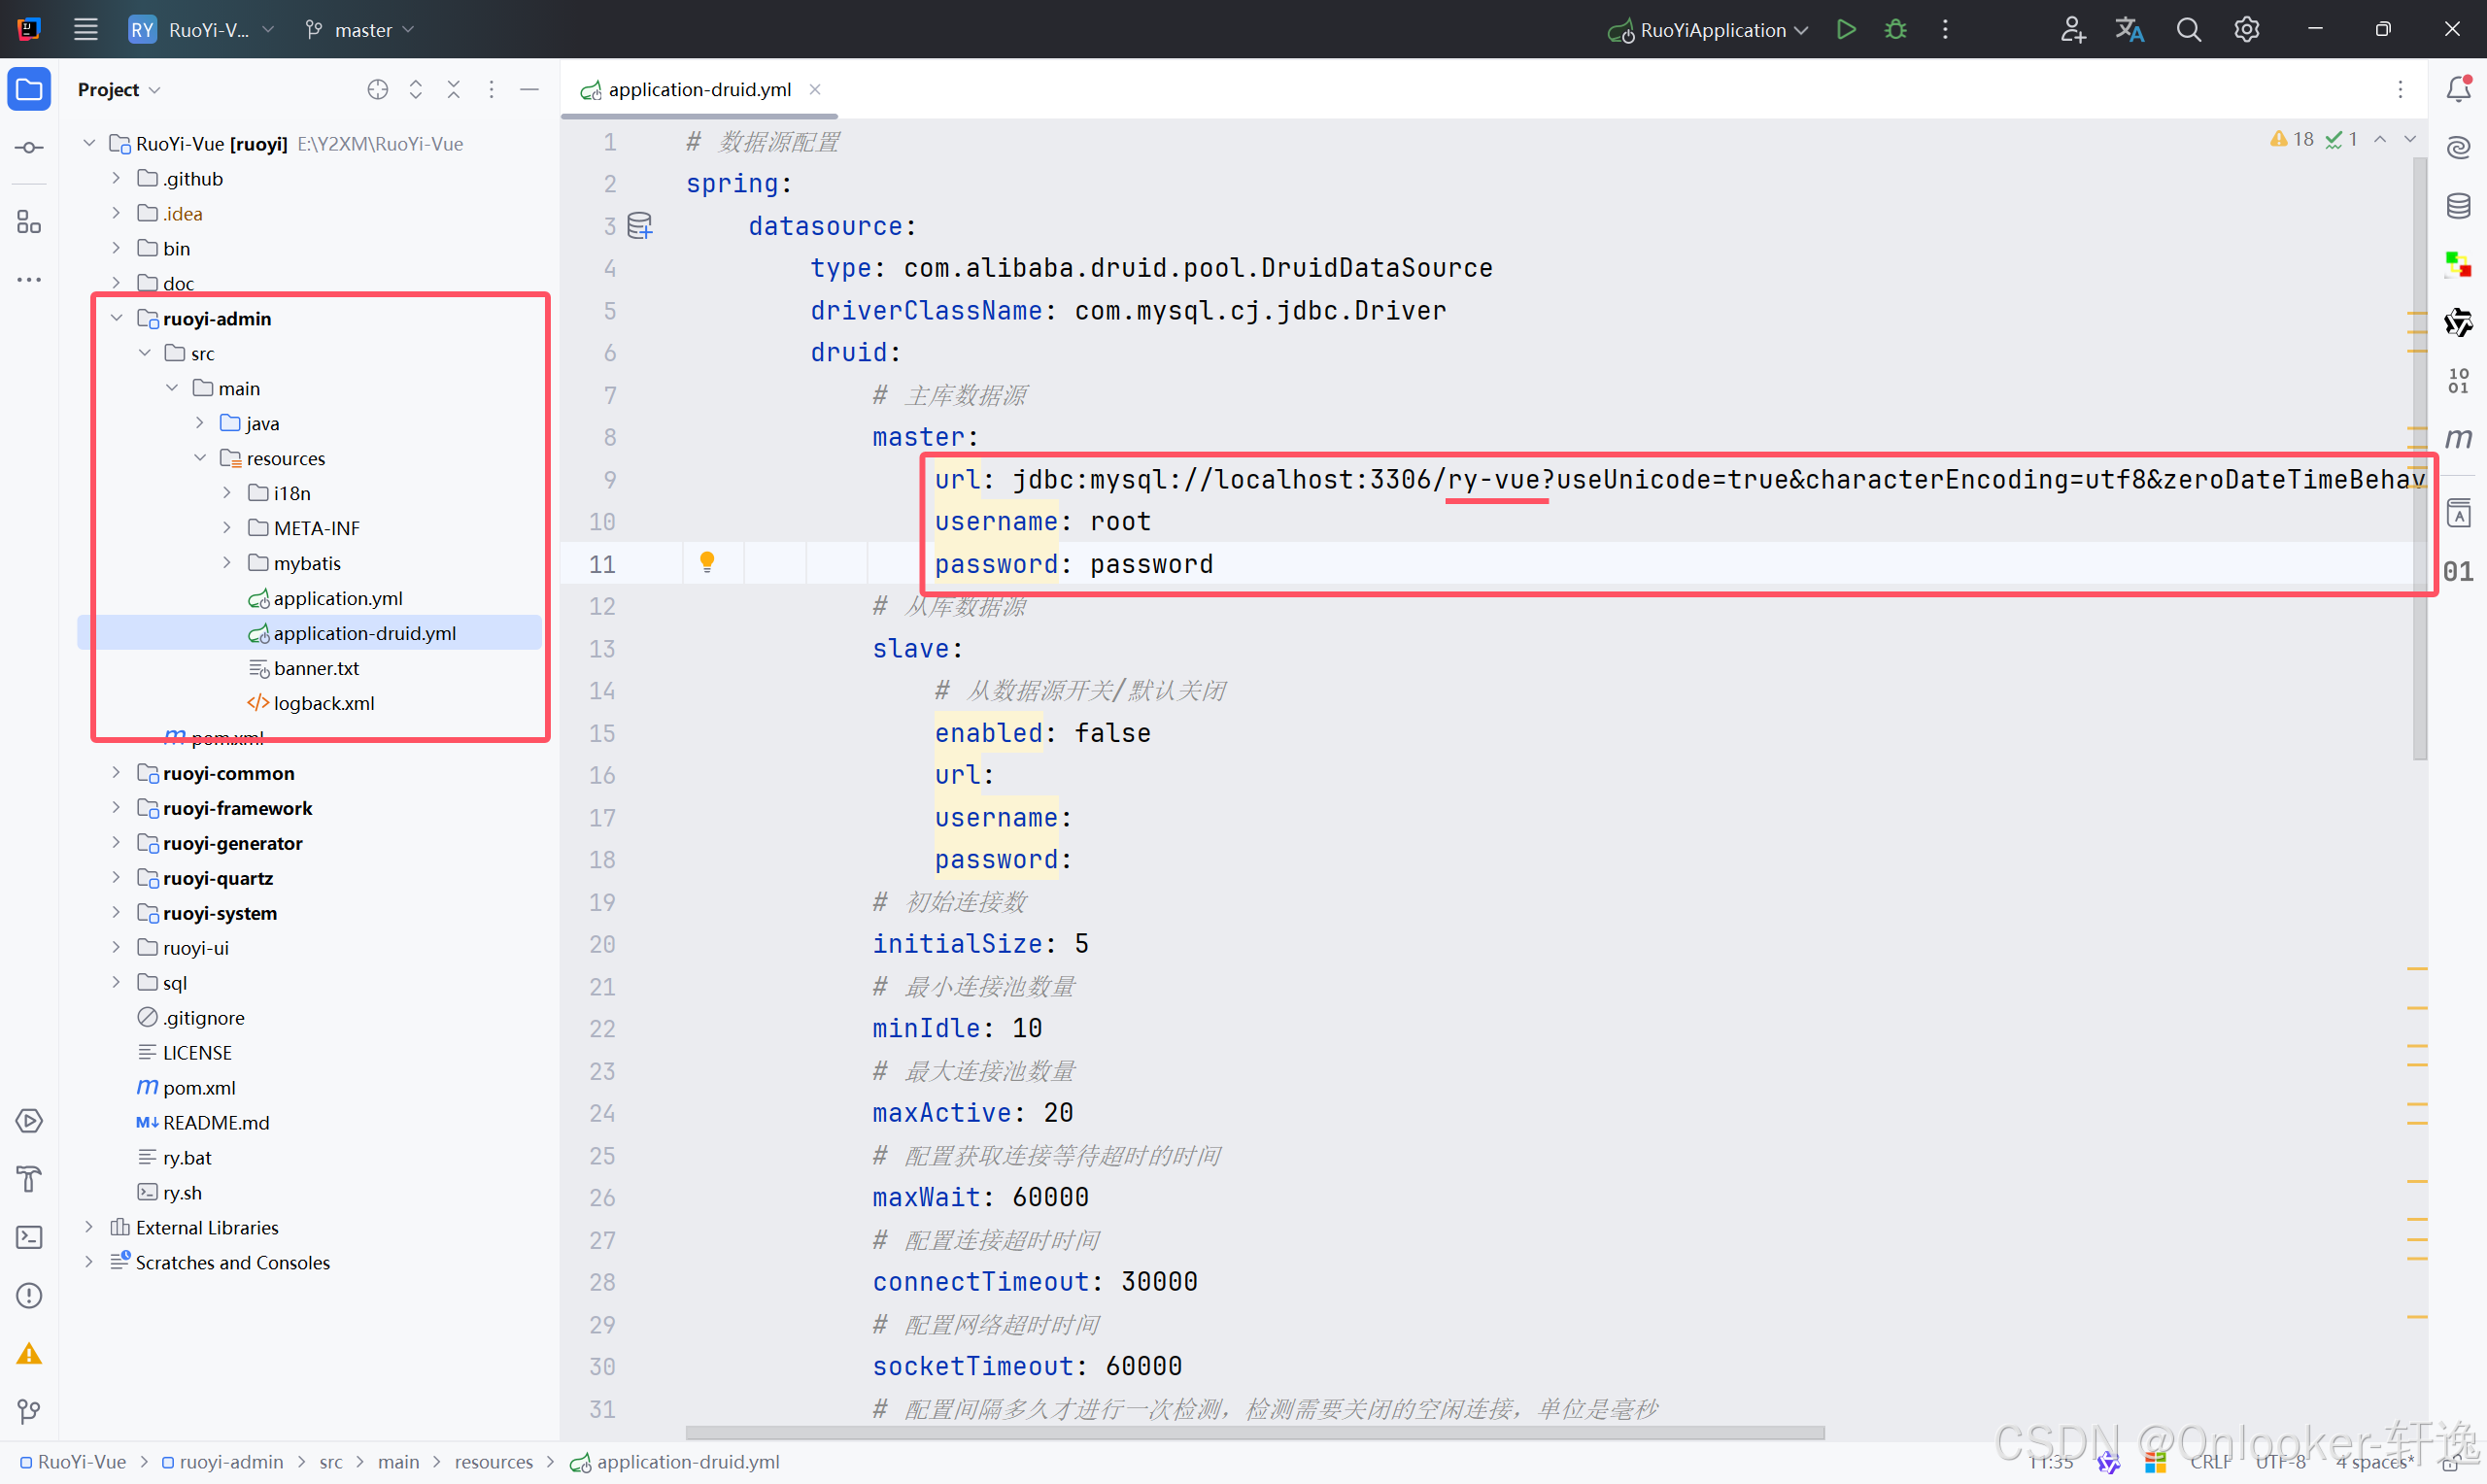
Task: Open Commit tool window in sidebar
Action: click(x=29, y=148)
